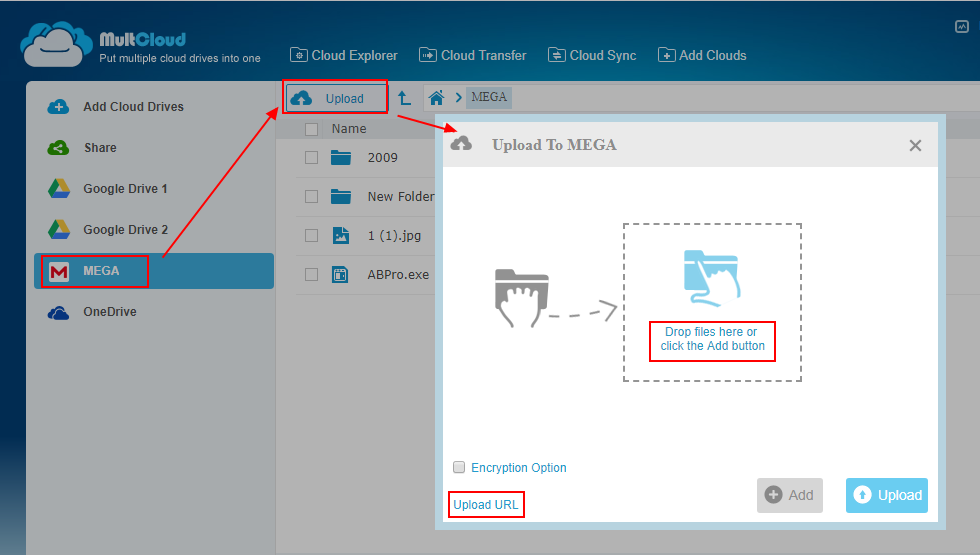Click the Cloud Sync icon

[x=556, y=55]
